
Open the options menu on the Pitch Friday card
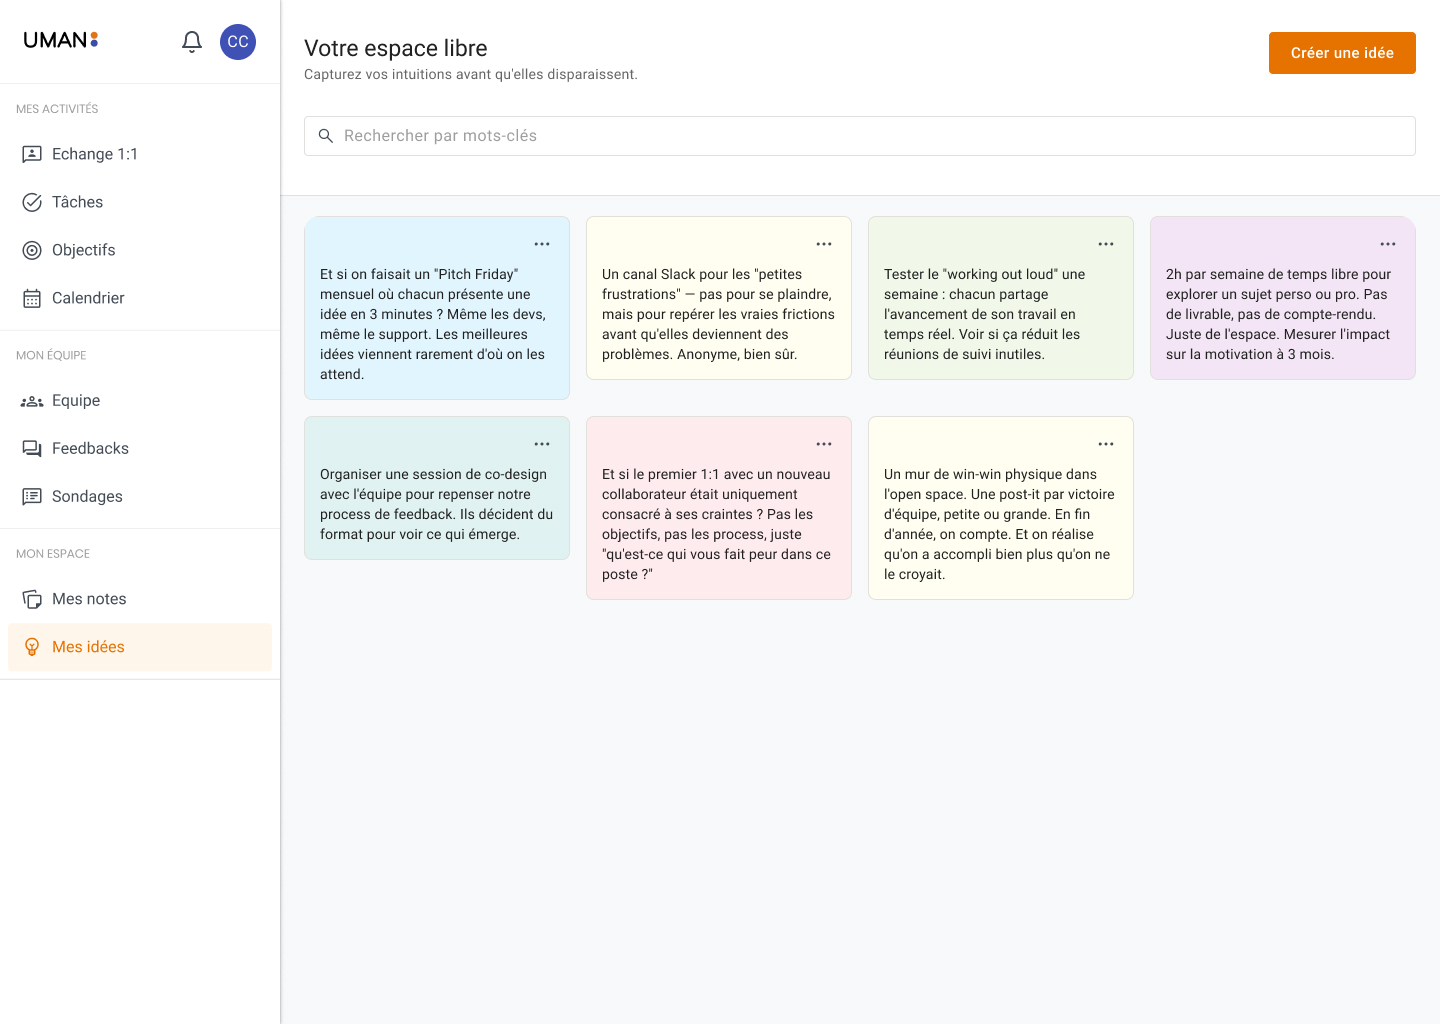pos(542,243)
